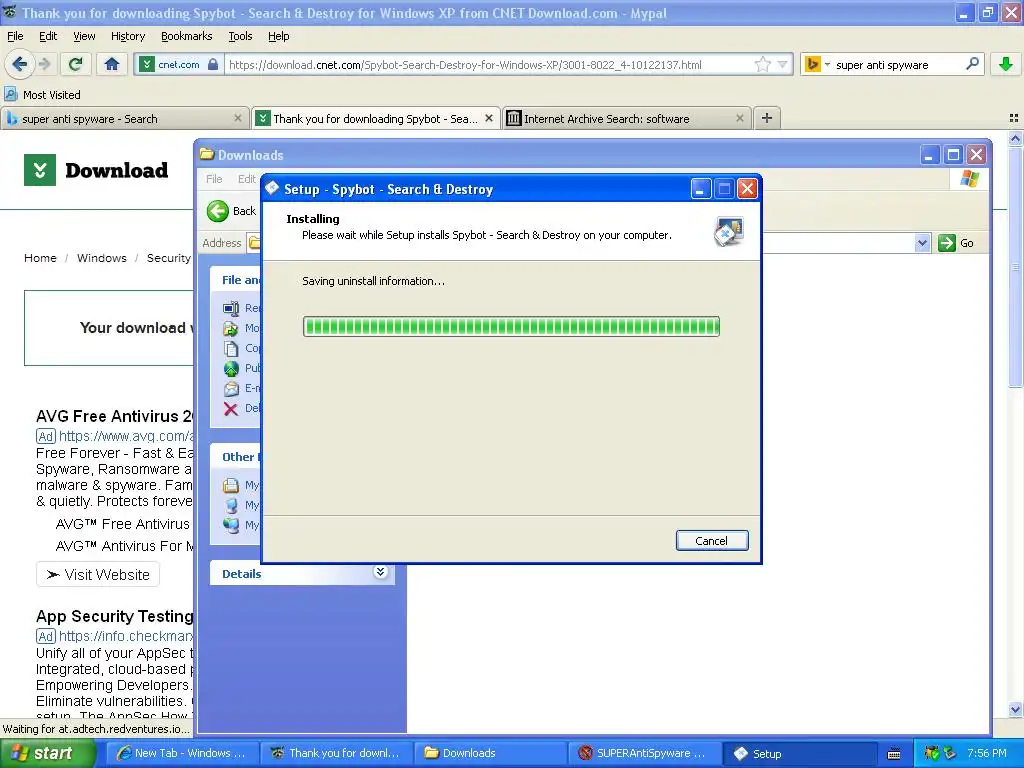
Task: Click the Rename task icon in Downloads sidebar
Action: 231,308
